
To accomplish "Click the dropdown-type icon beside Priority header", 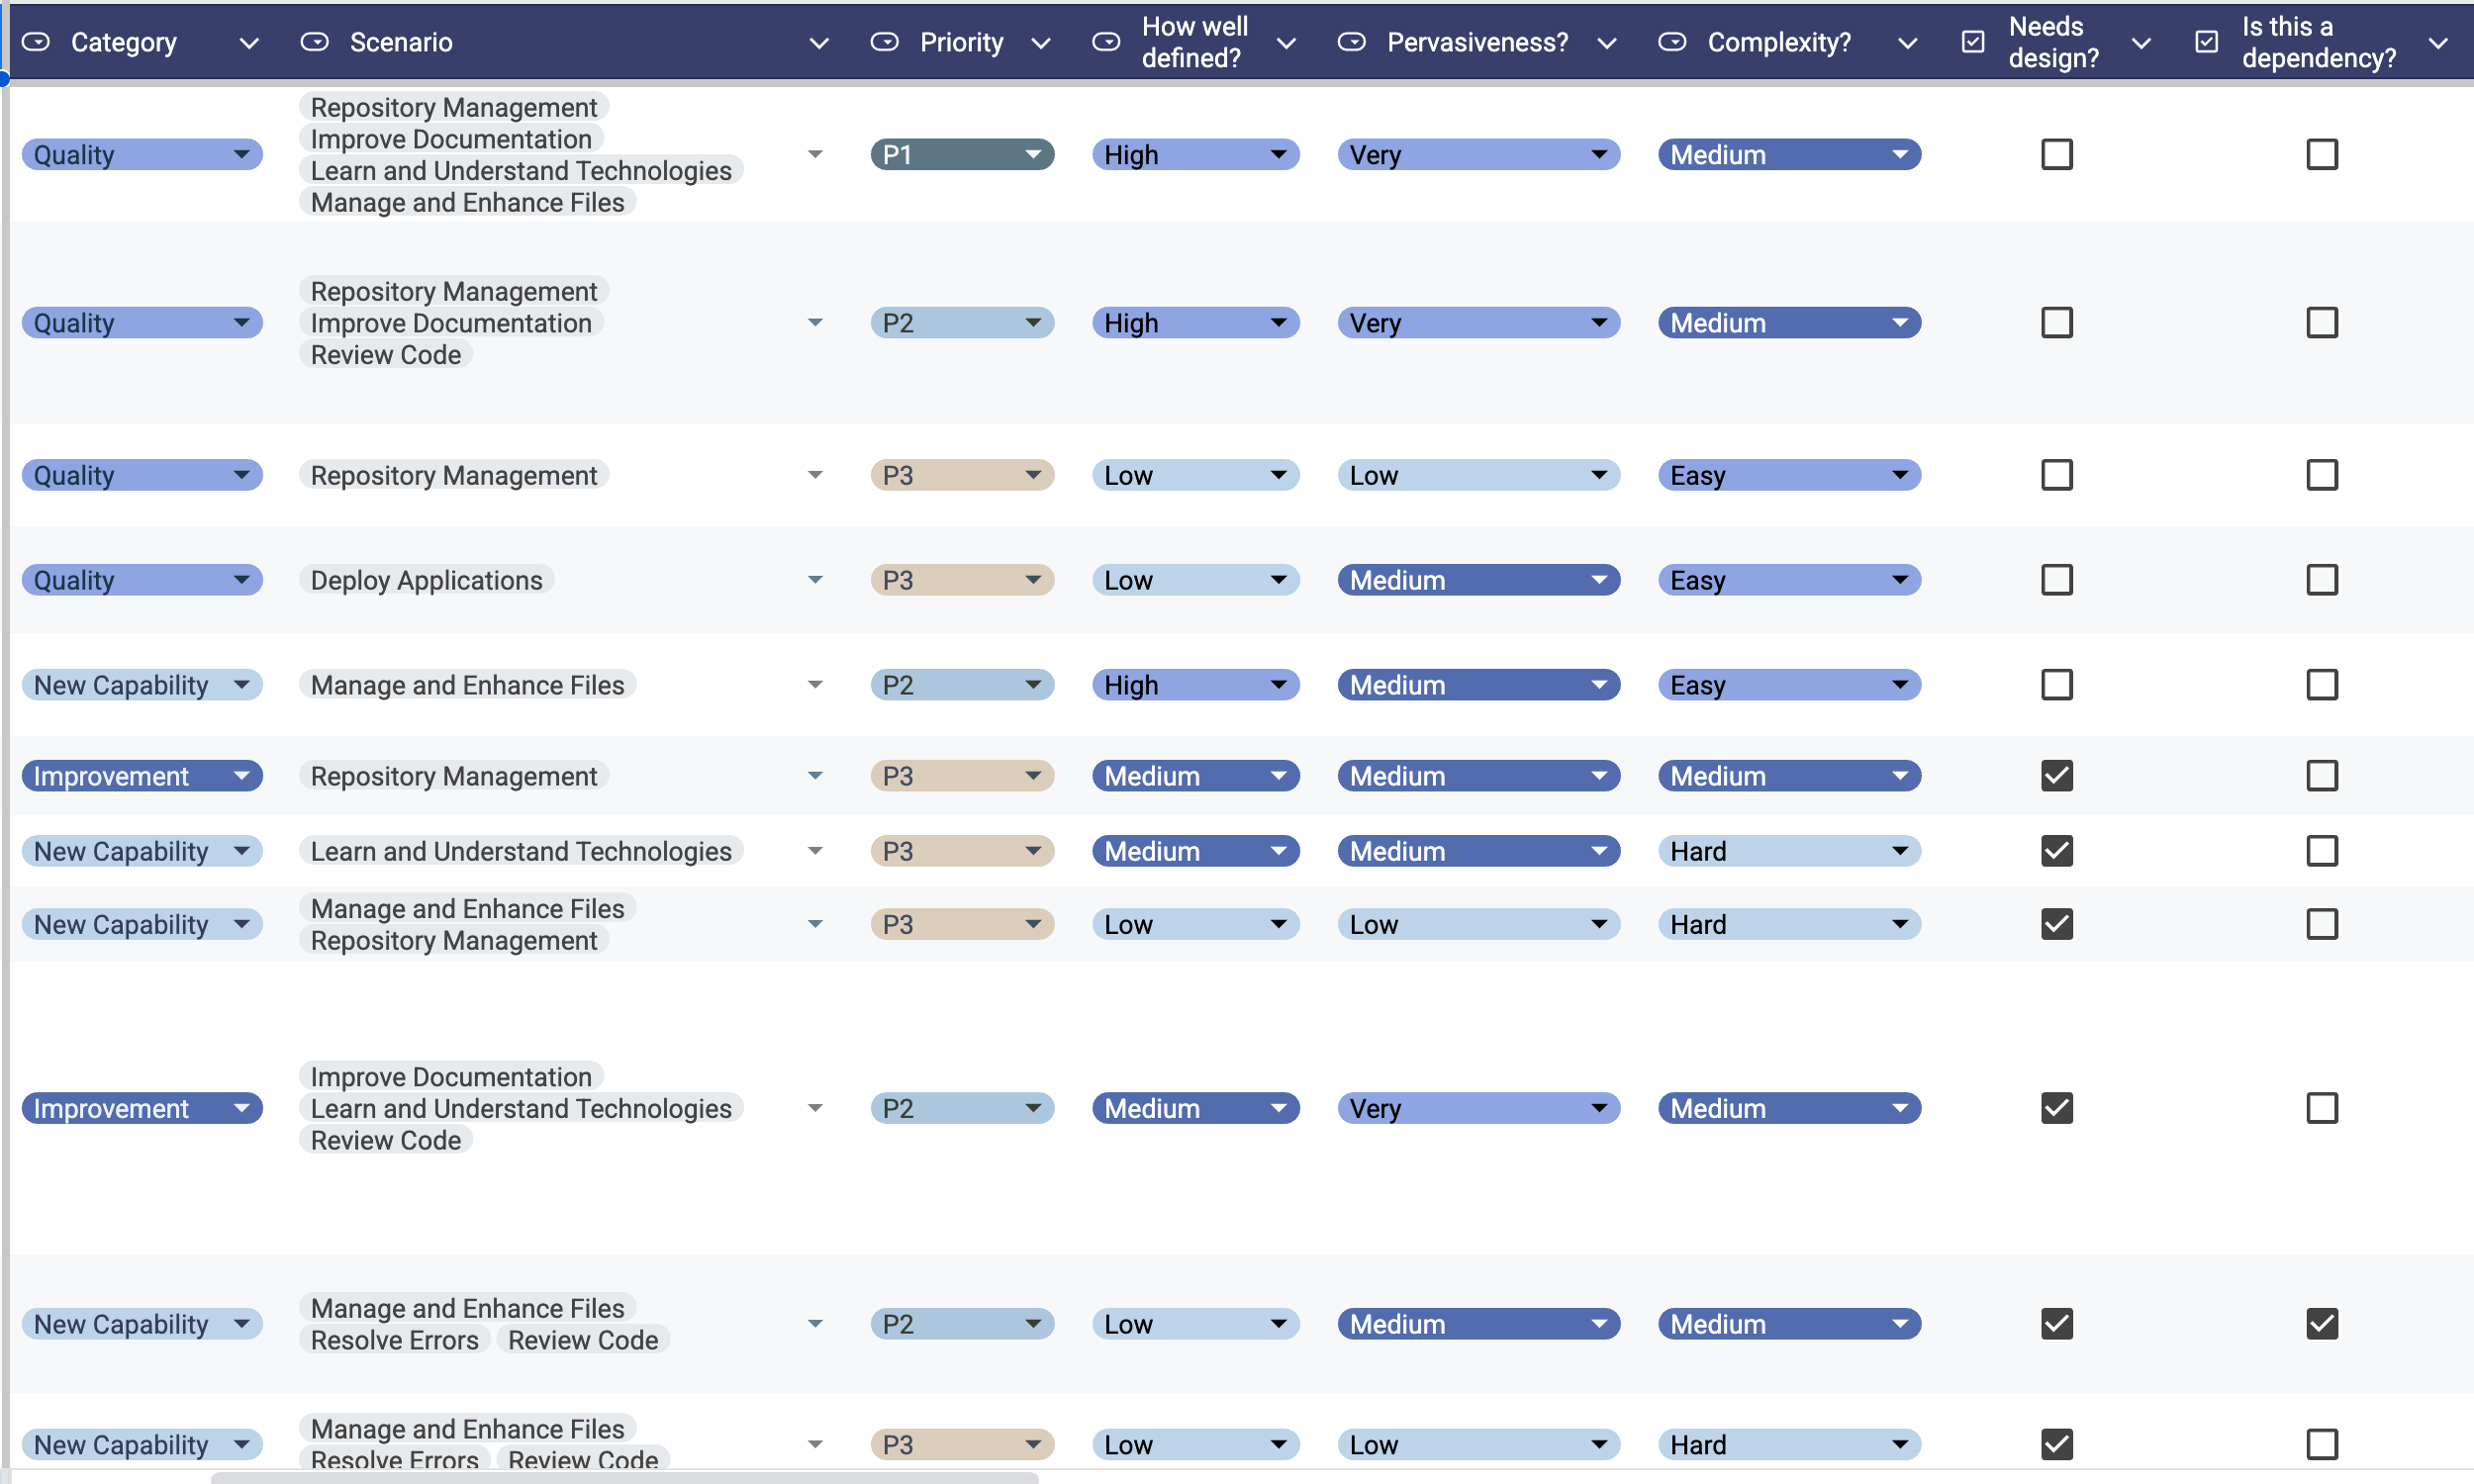I will 884,42.
